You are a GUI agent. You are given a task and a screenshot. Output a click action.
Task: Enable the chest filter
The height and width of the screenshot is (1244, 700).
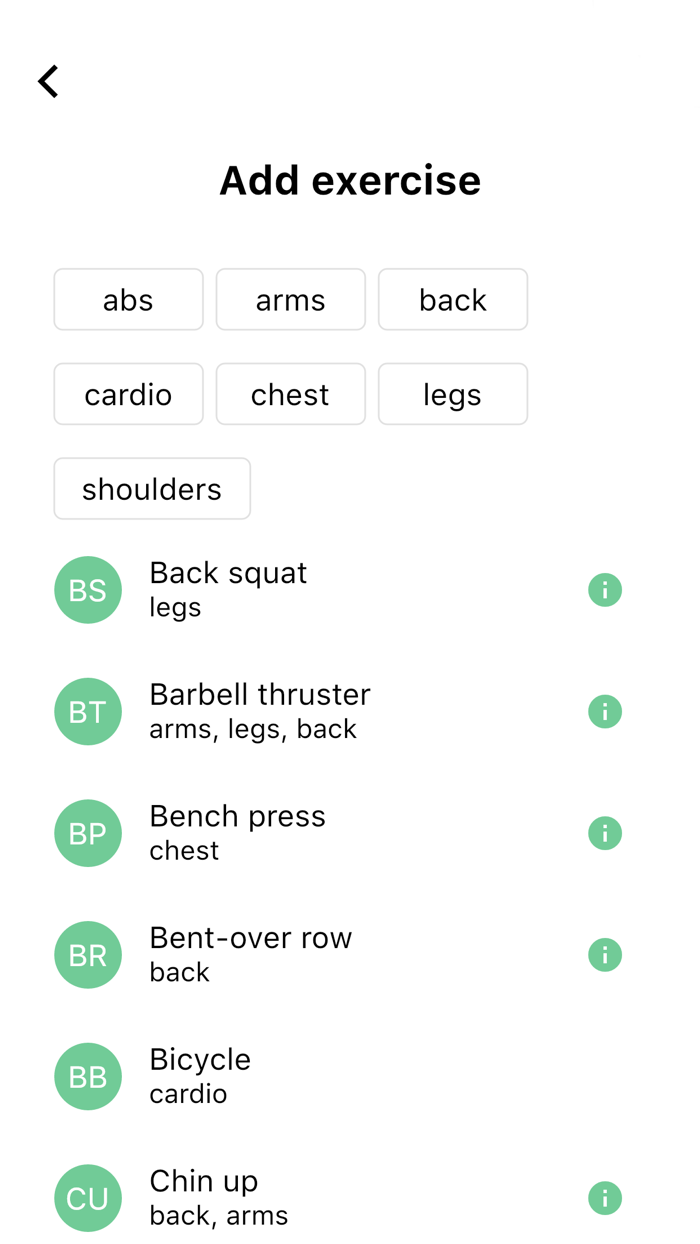290,394
